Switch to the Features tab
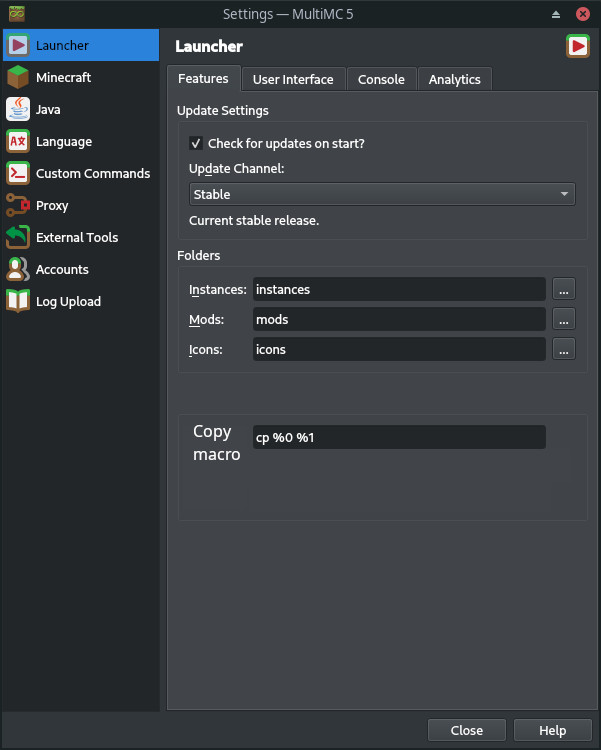 pos(203,78)
